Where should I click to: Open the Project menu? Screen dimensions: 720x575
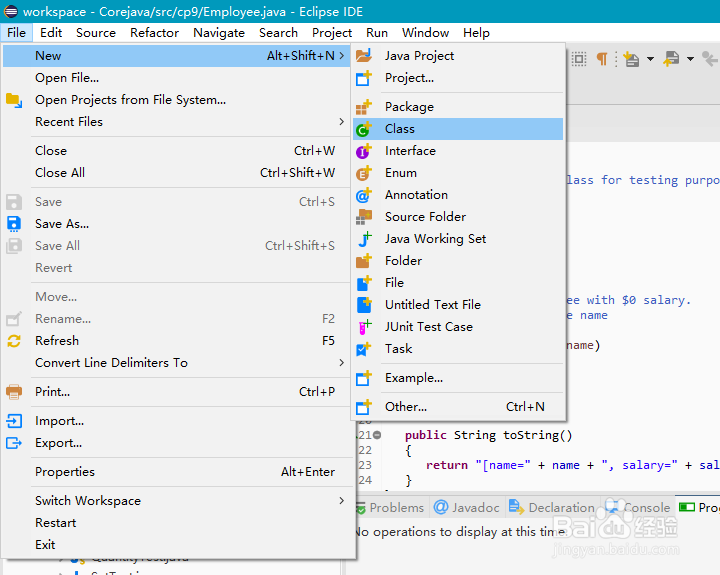coord(332,33)
